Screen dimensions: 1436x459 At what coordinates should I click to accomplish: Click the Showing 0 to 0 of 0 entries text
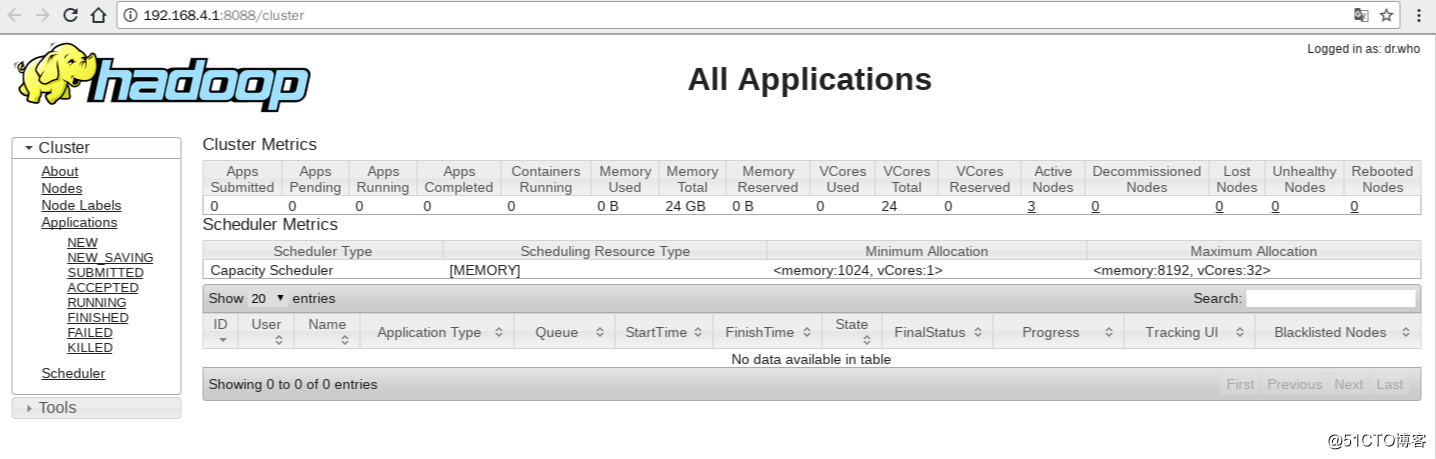pos(293,384)
